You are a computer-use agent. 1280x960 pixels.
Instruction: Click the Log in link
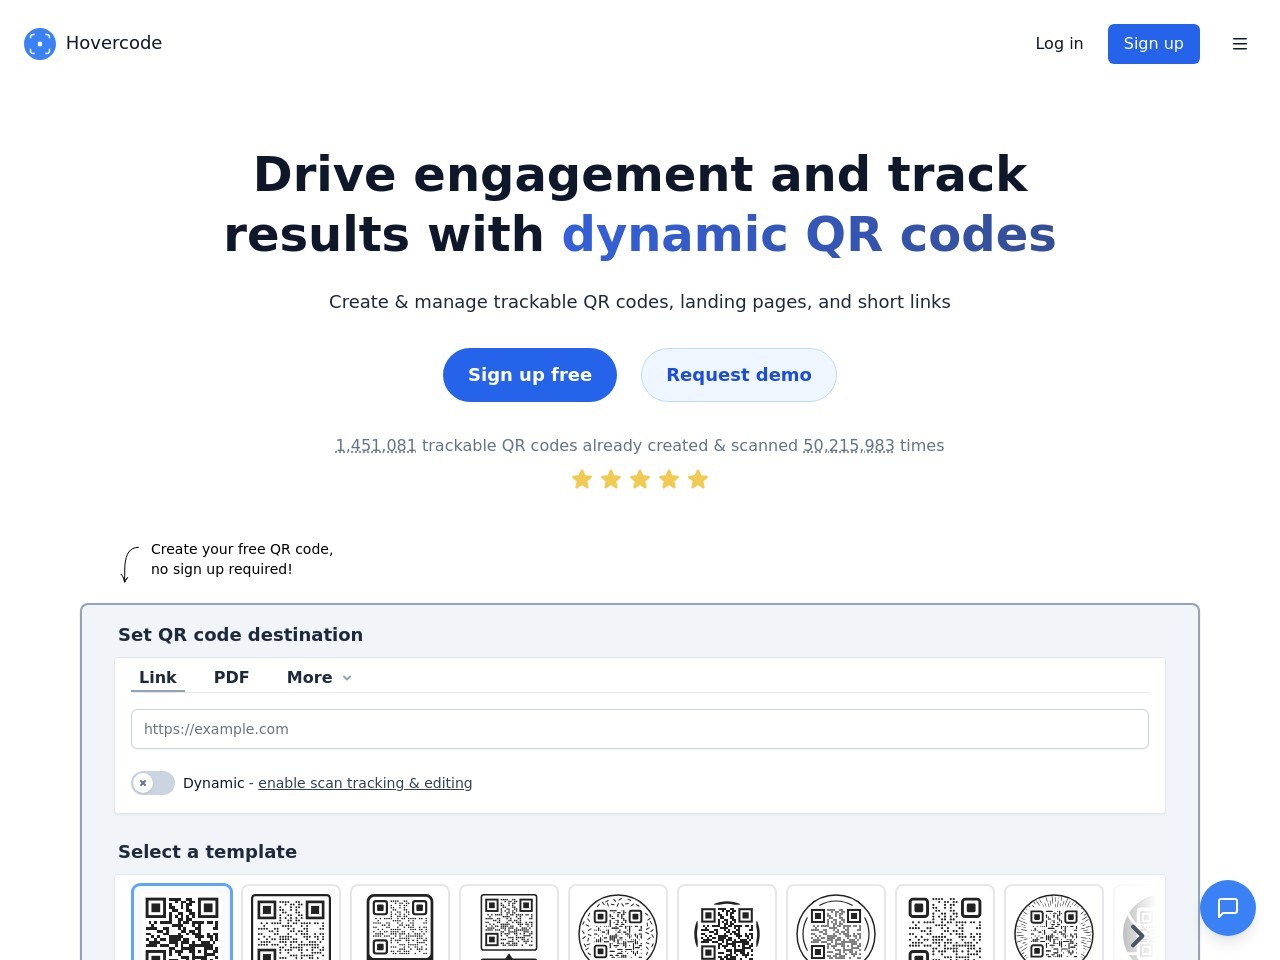(1059, 44)
